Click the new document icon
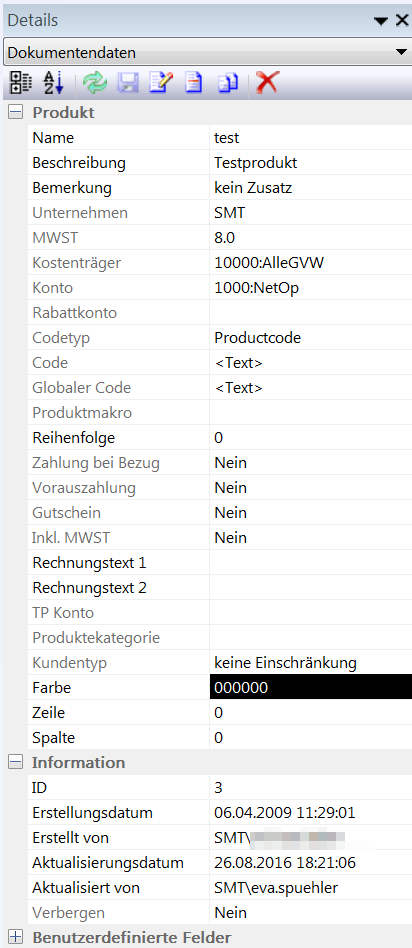 click(194, 82)
